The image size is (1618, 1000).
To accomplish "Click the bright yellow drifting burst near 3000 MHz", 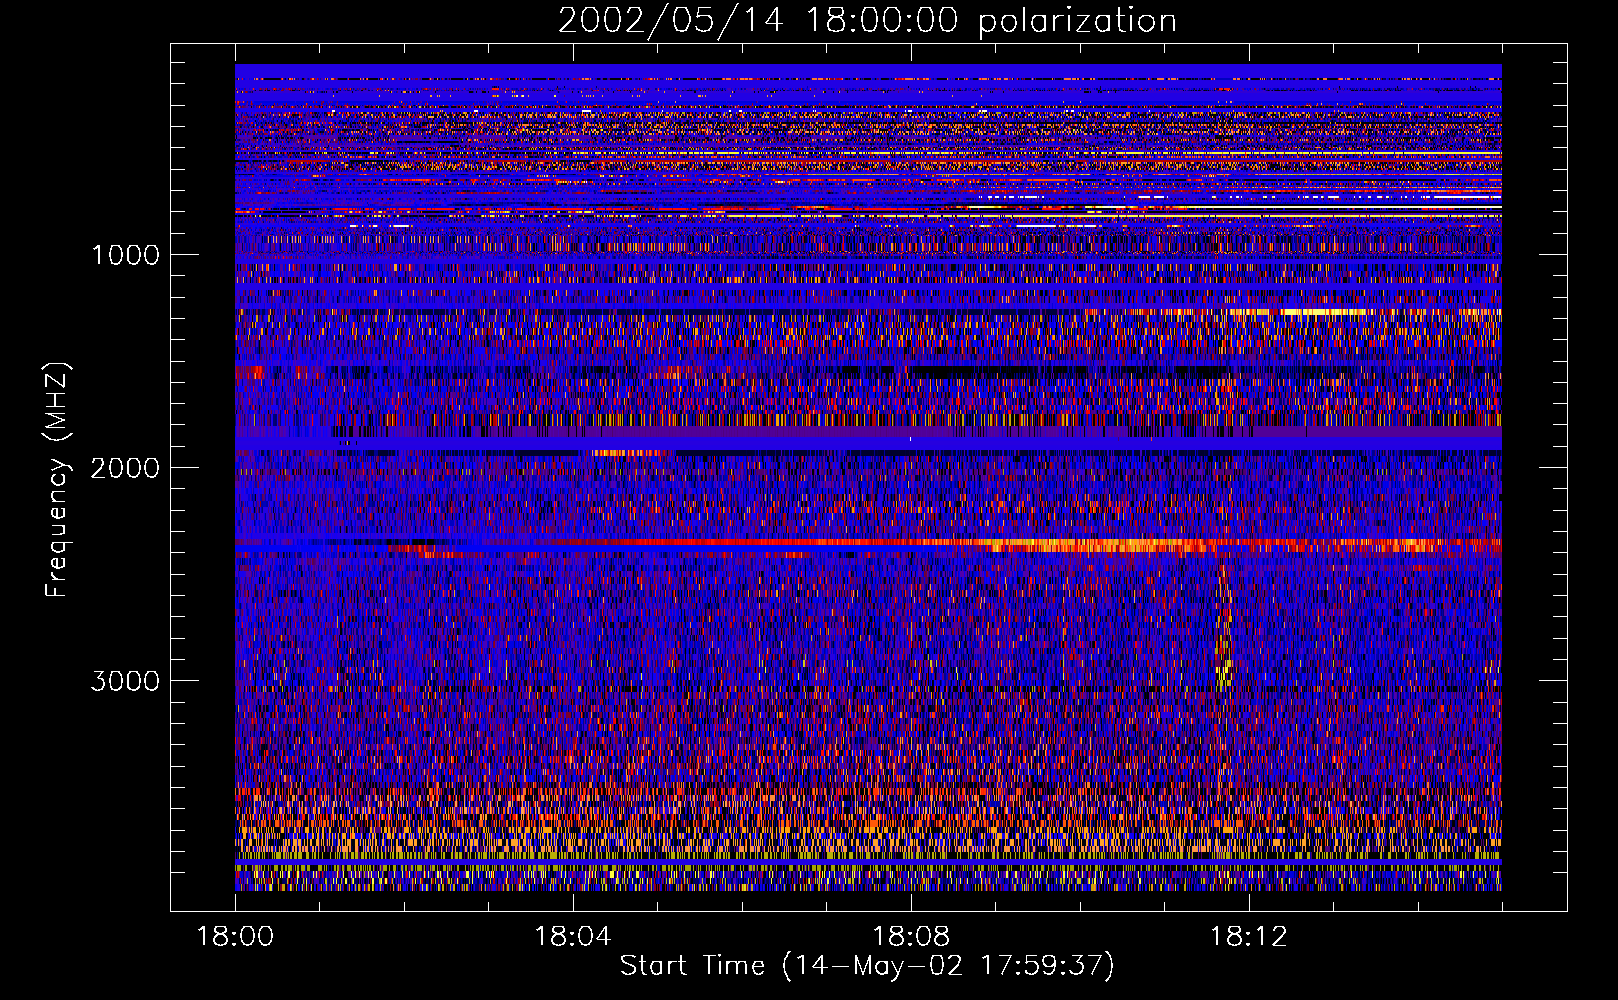I will point(1223,630).
